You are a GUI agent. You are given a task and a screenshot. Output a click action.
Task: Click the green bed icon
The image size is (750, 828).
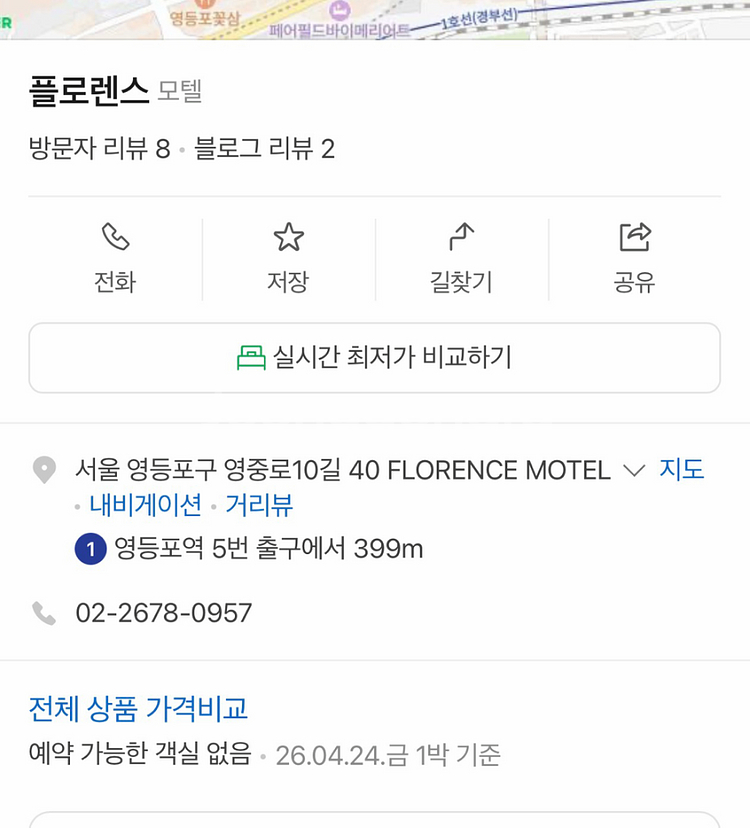pos(251,358)
